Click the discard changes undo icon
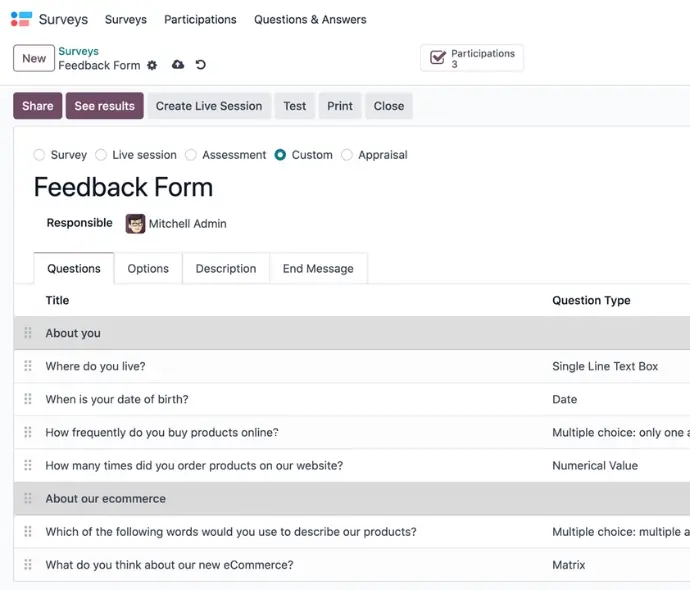 point(201,65)
